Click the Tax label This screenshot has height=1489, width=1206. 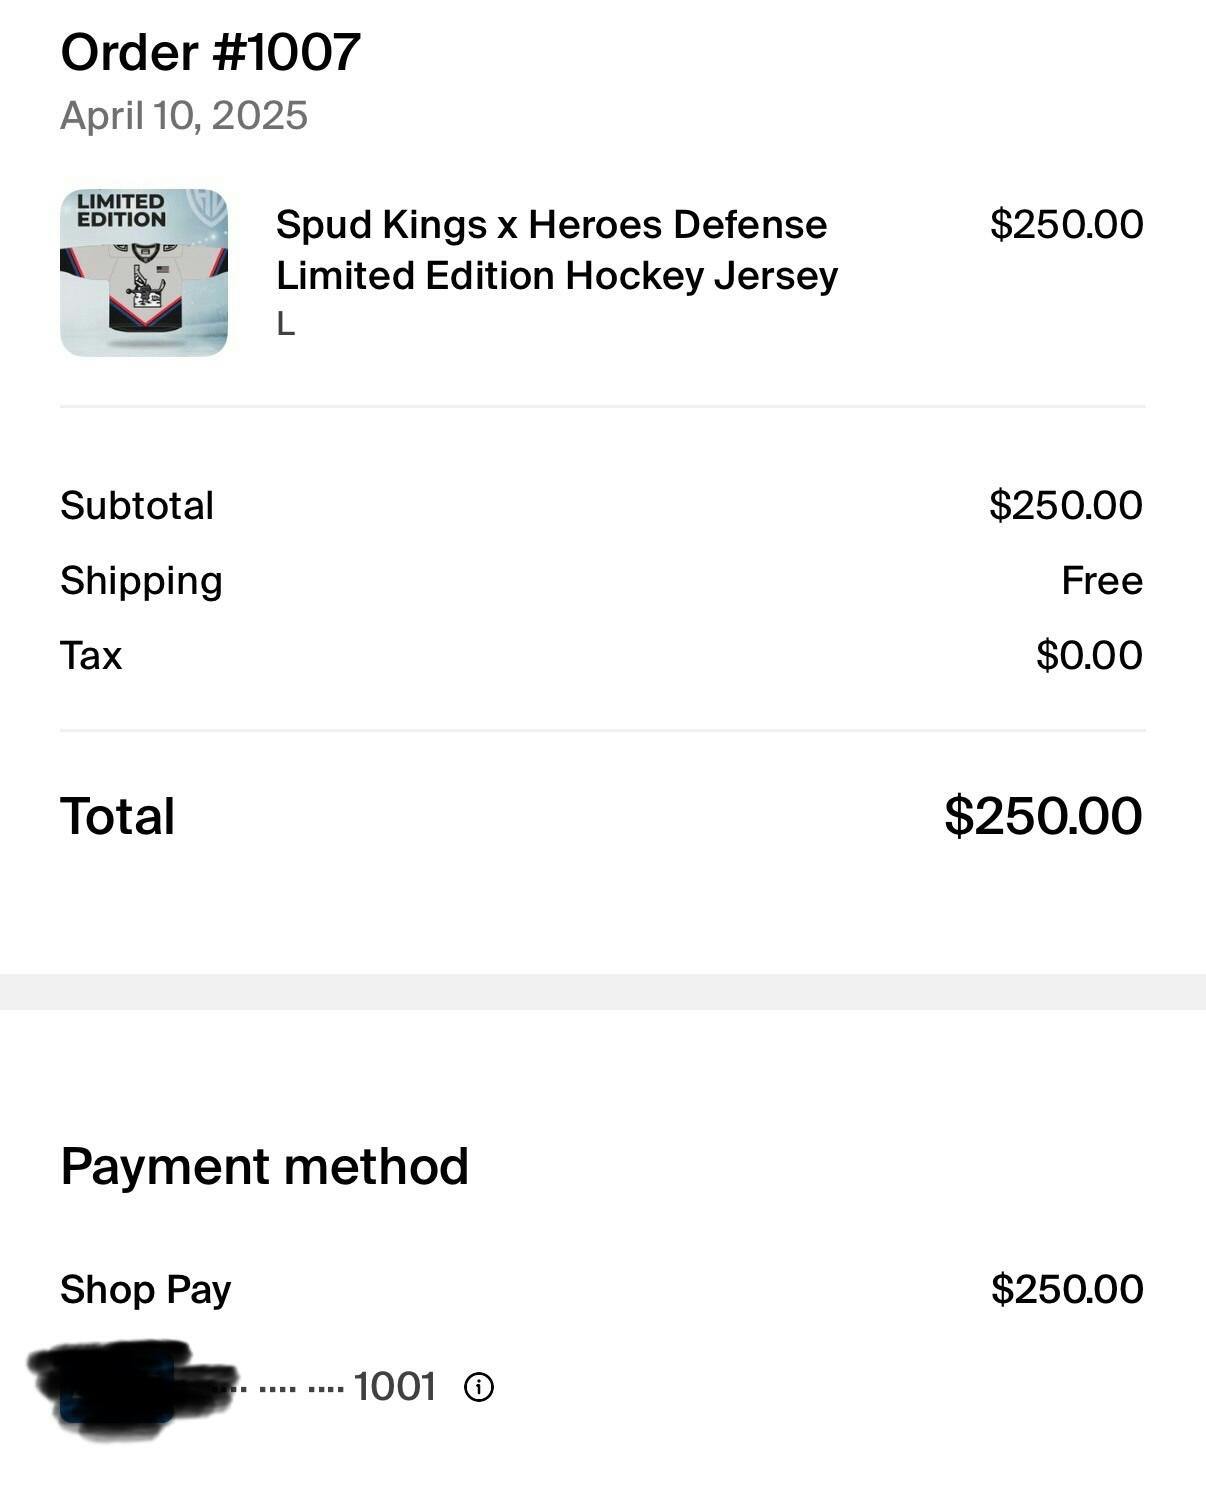pos(91,655)
